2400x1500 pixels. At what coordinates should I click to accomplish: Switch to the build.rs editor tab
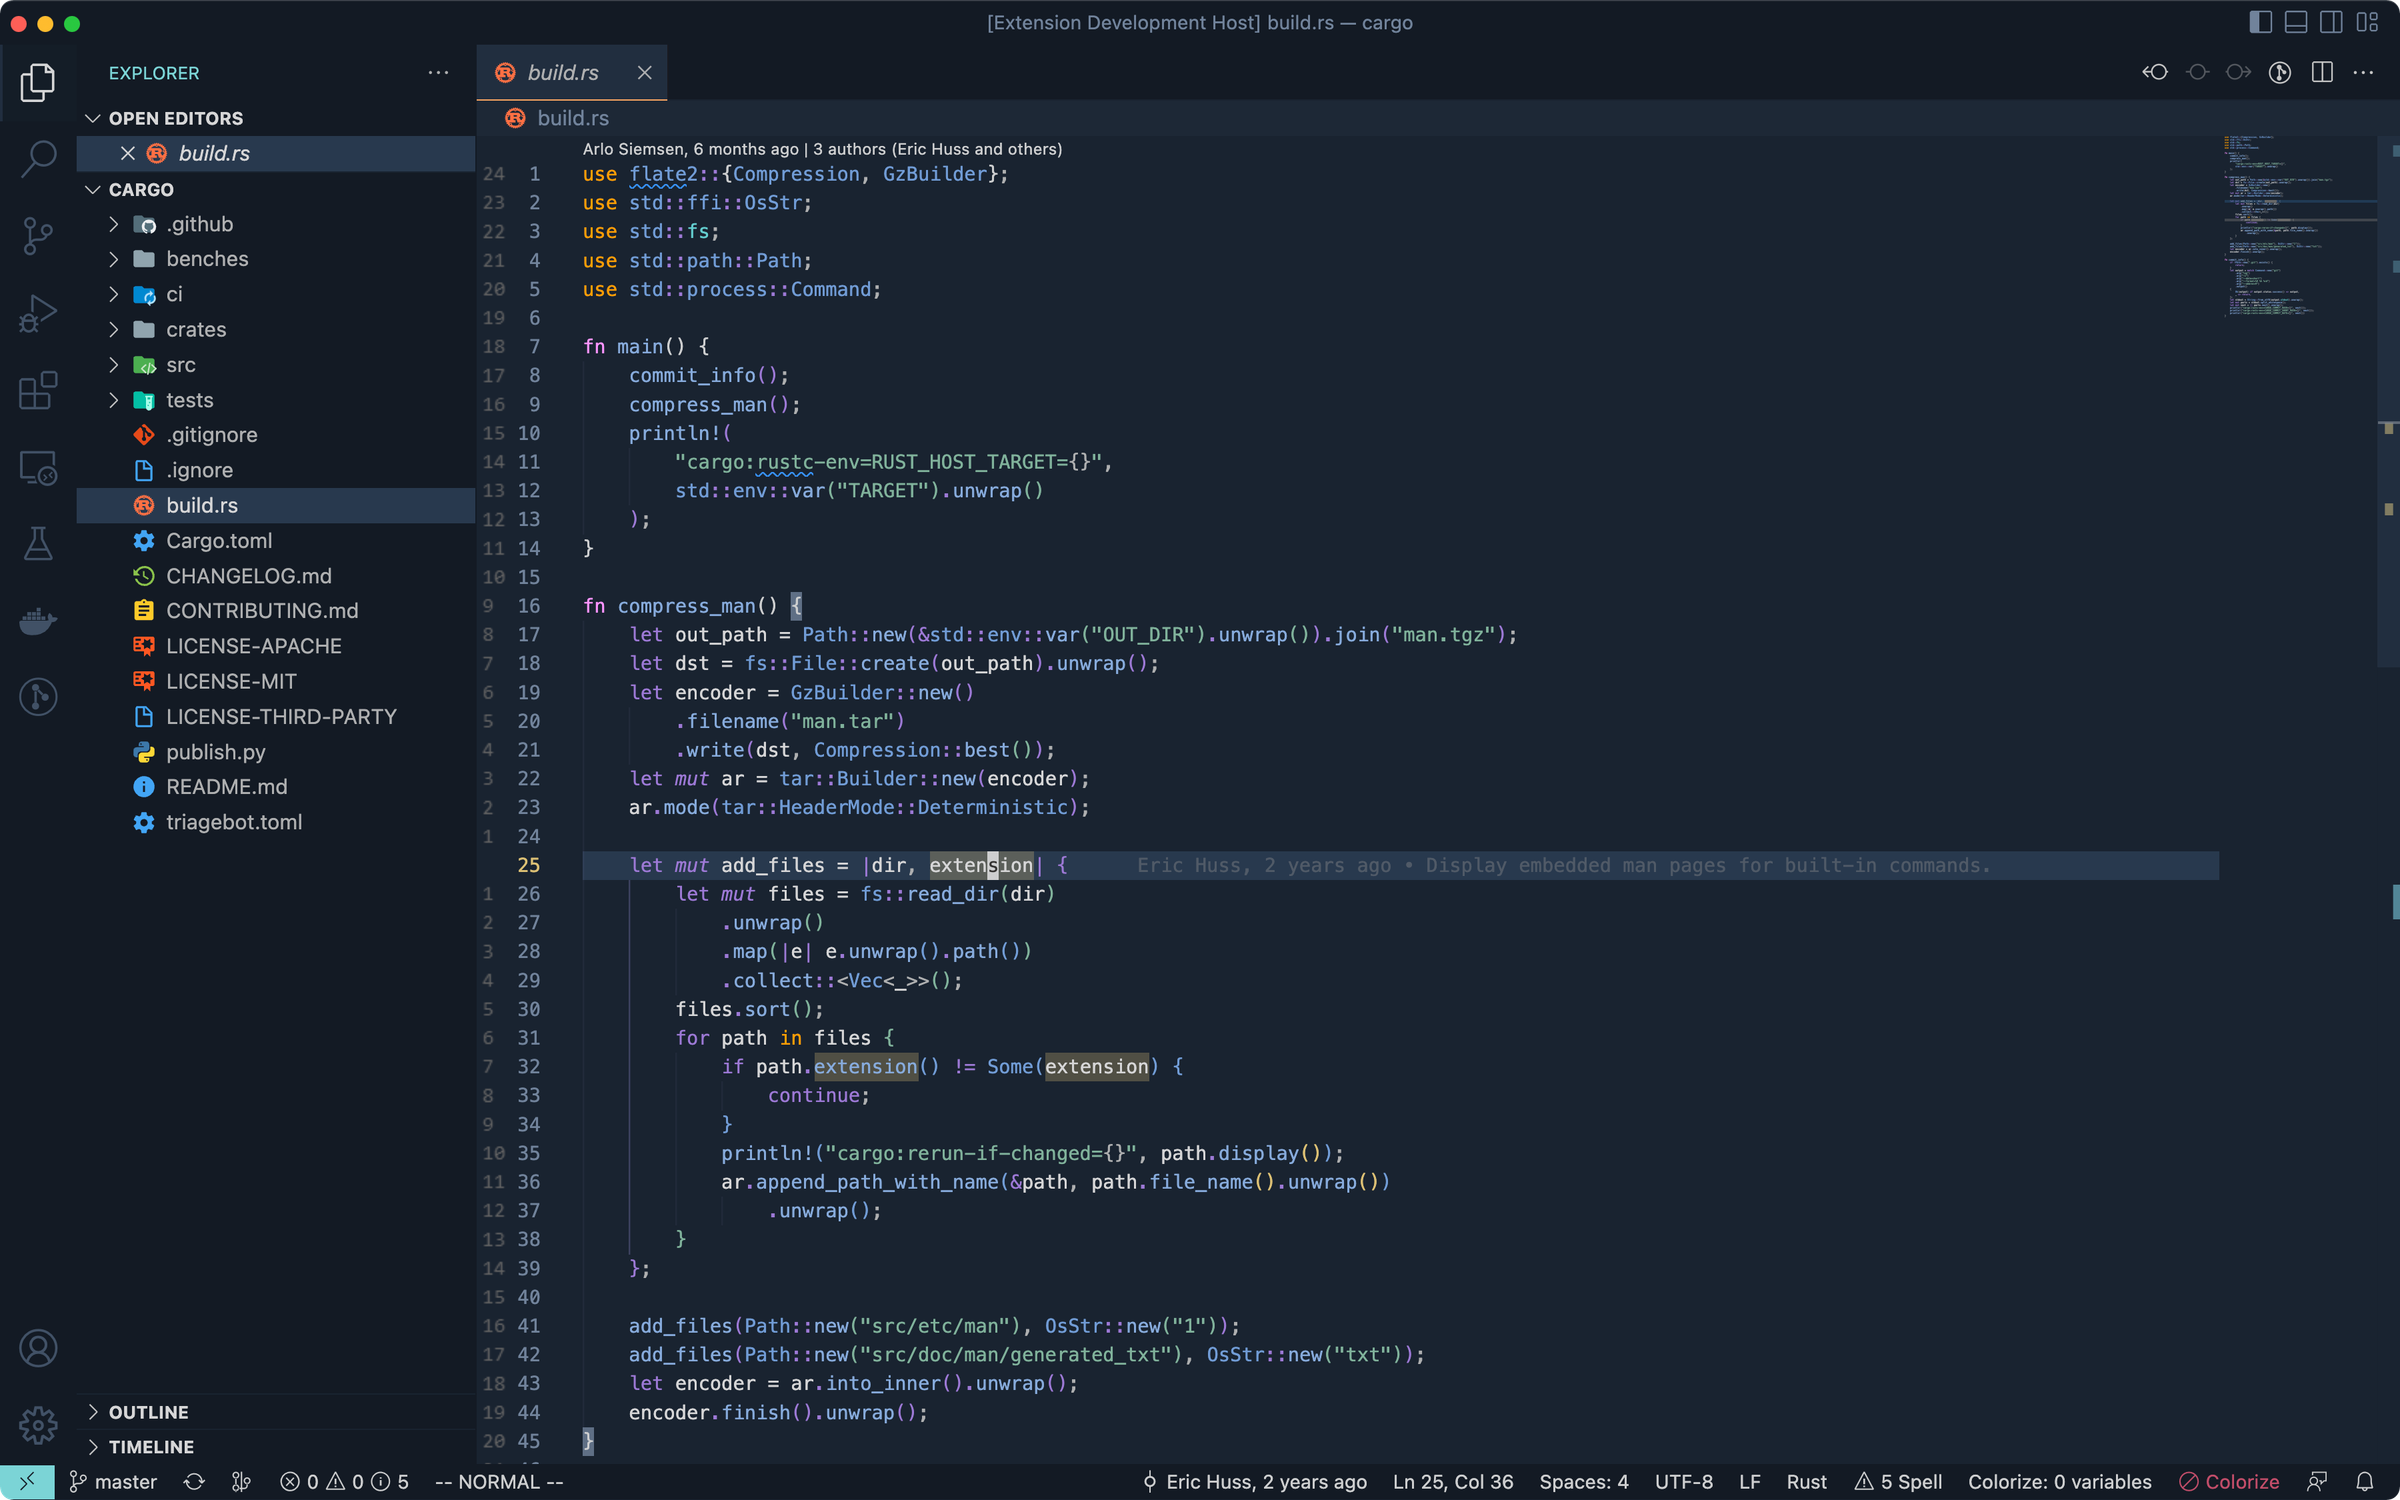coord(563,72)
